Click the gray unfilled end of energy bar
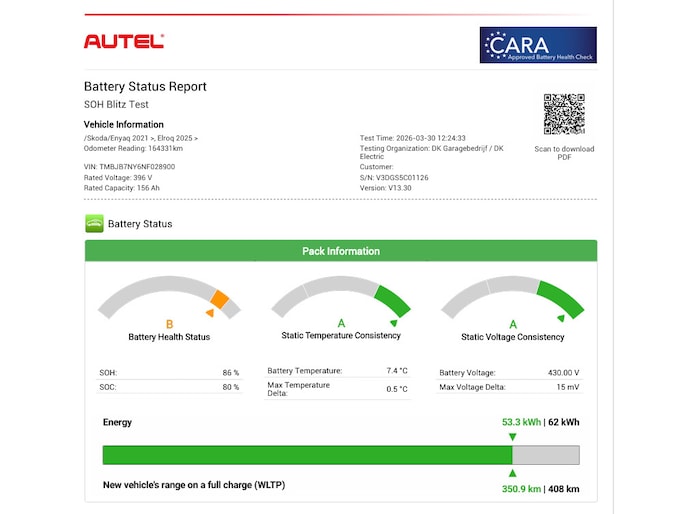 click(546, 455)
